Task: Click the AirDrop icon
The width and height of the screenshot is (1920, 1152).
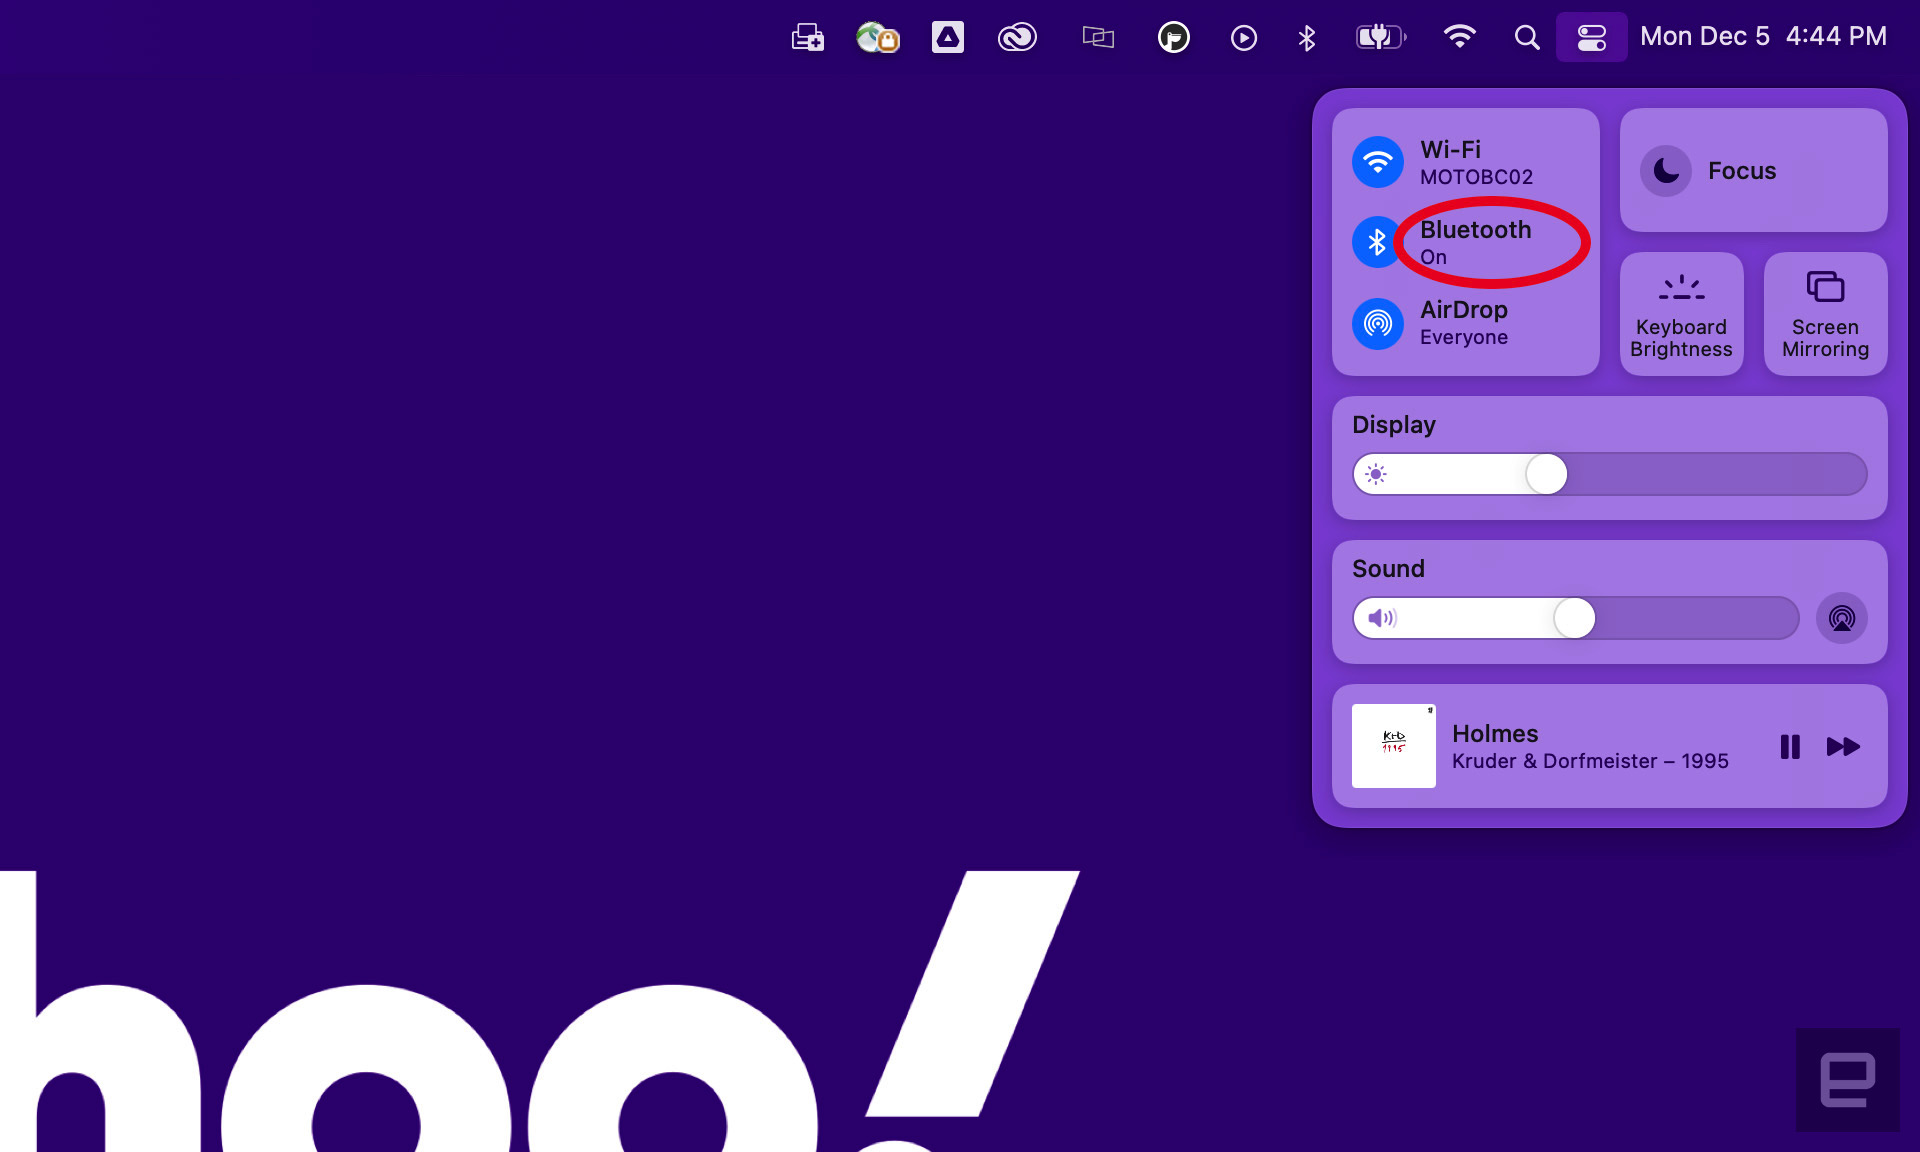Action: click(1376, 322)
